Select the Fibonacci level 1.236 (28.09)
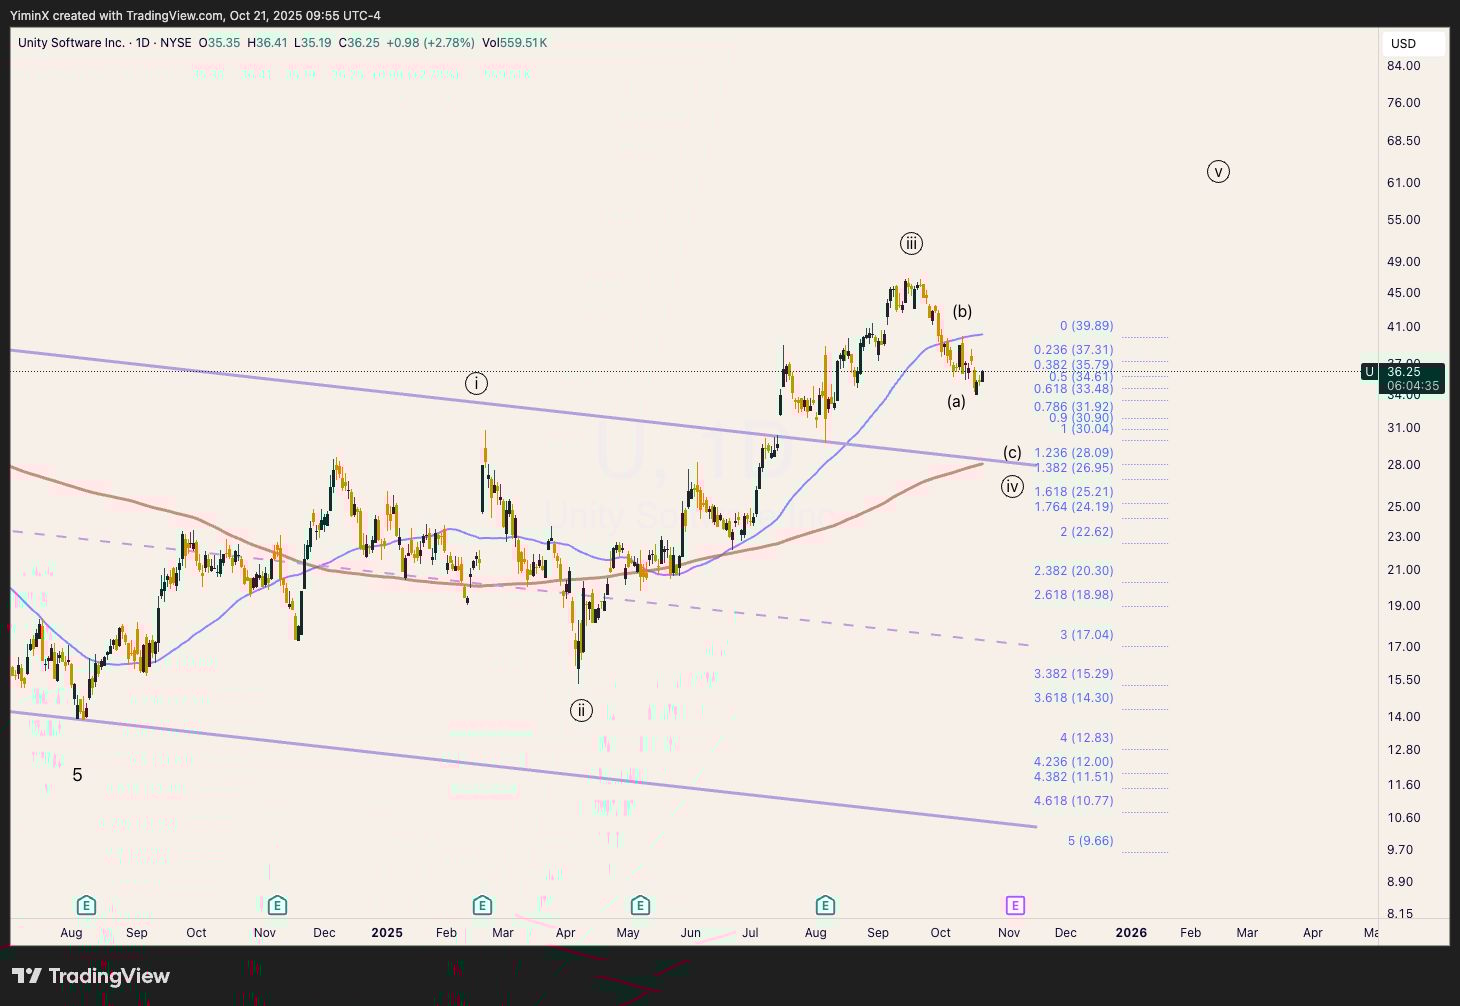The height and width of the screenshot is (1006, 1460). pos(1073,453)
